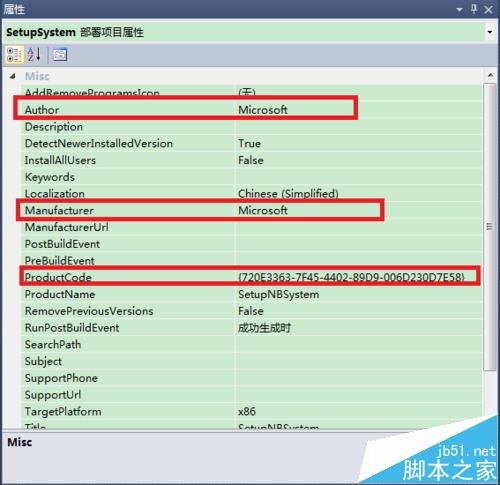
Task: Click the Chinese (Simplified) value
Action: [288, 194]
